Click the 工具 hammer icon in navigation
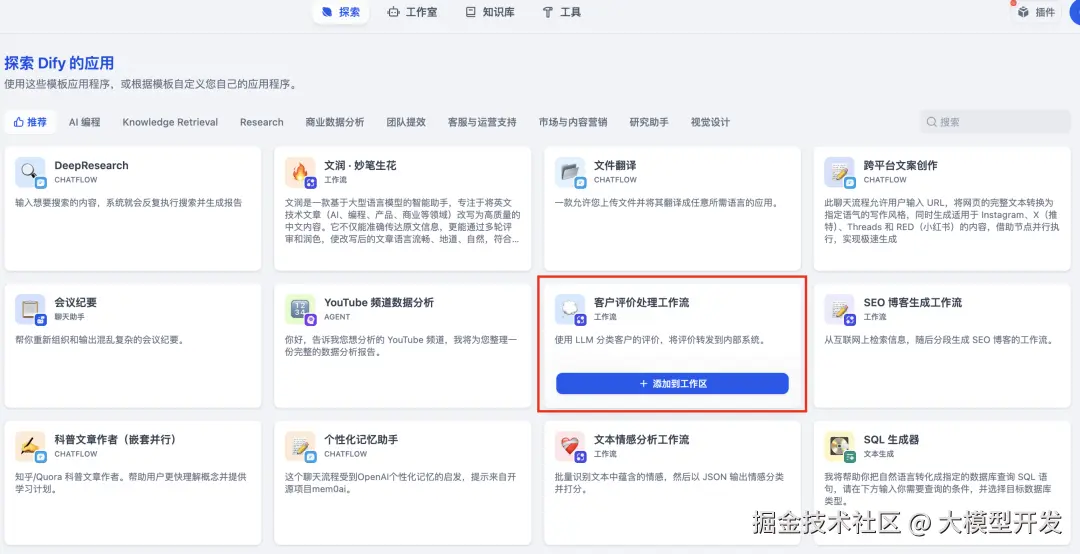Viewport: 1080px width, 554px height. (548, 12)
